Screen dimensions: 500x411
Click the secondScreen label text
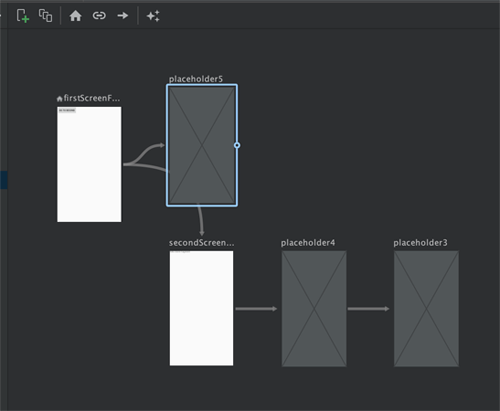[x=201, y=243]
